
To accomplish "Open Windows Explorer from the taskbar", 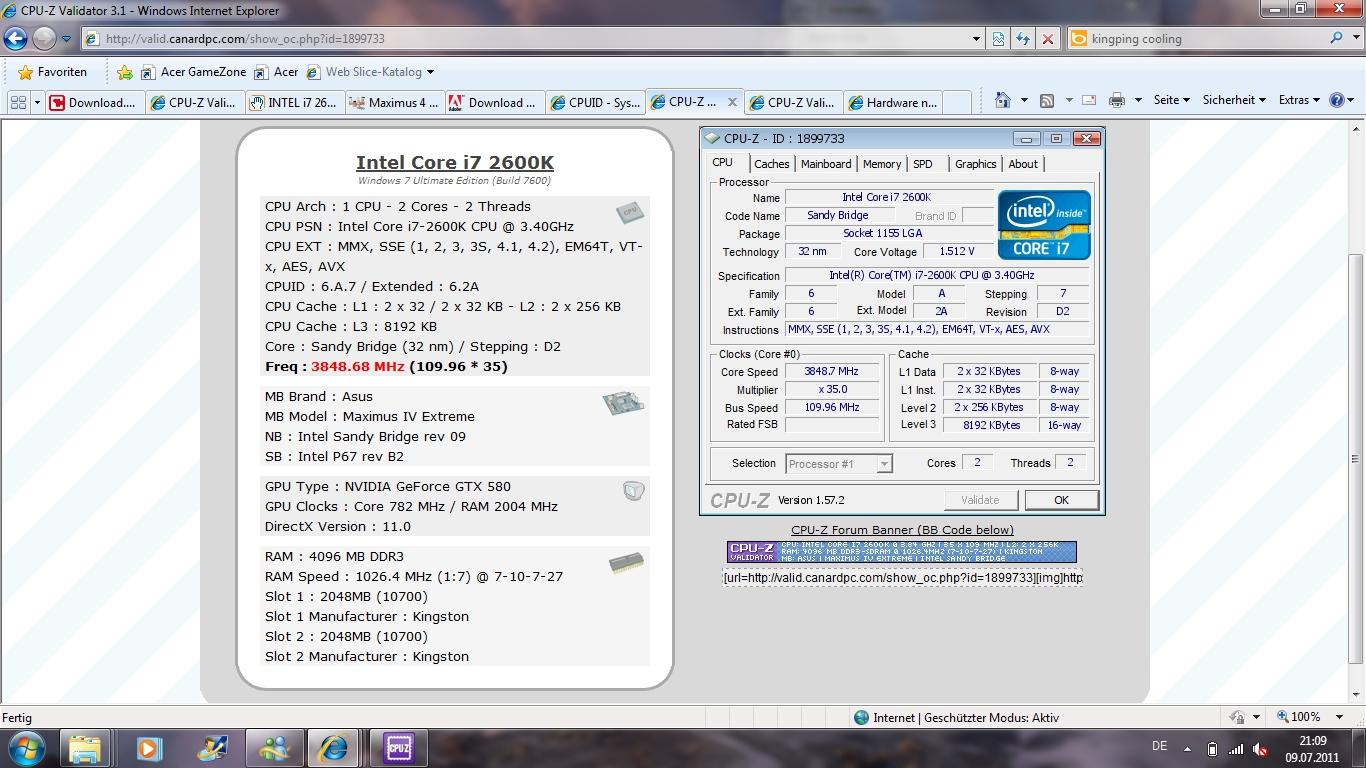I will [x=85, y=748].
